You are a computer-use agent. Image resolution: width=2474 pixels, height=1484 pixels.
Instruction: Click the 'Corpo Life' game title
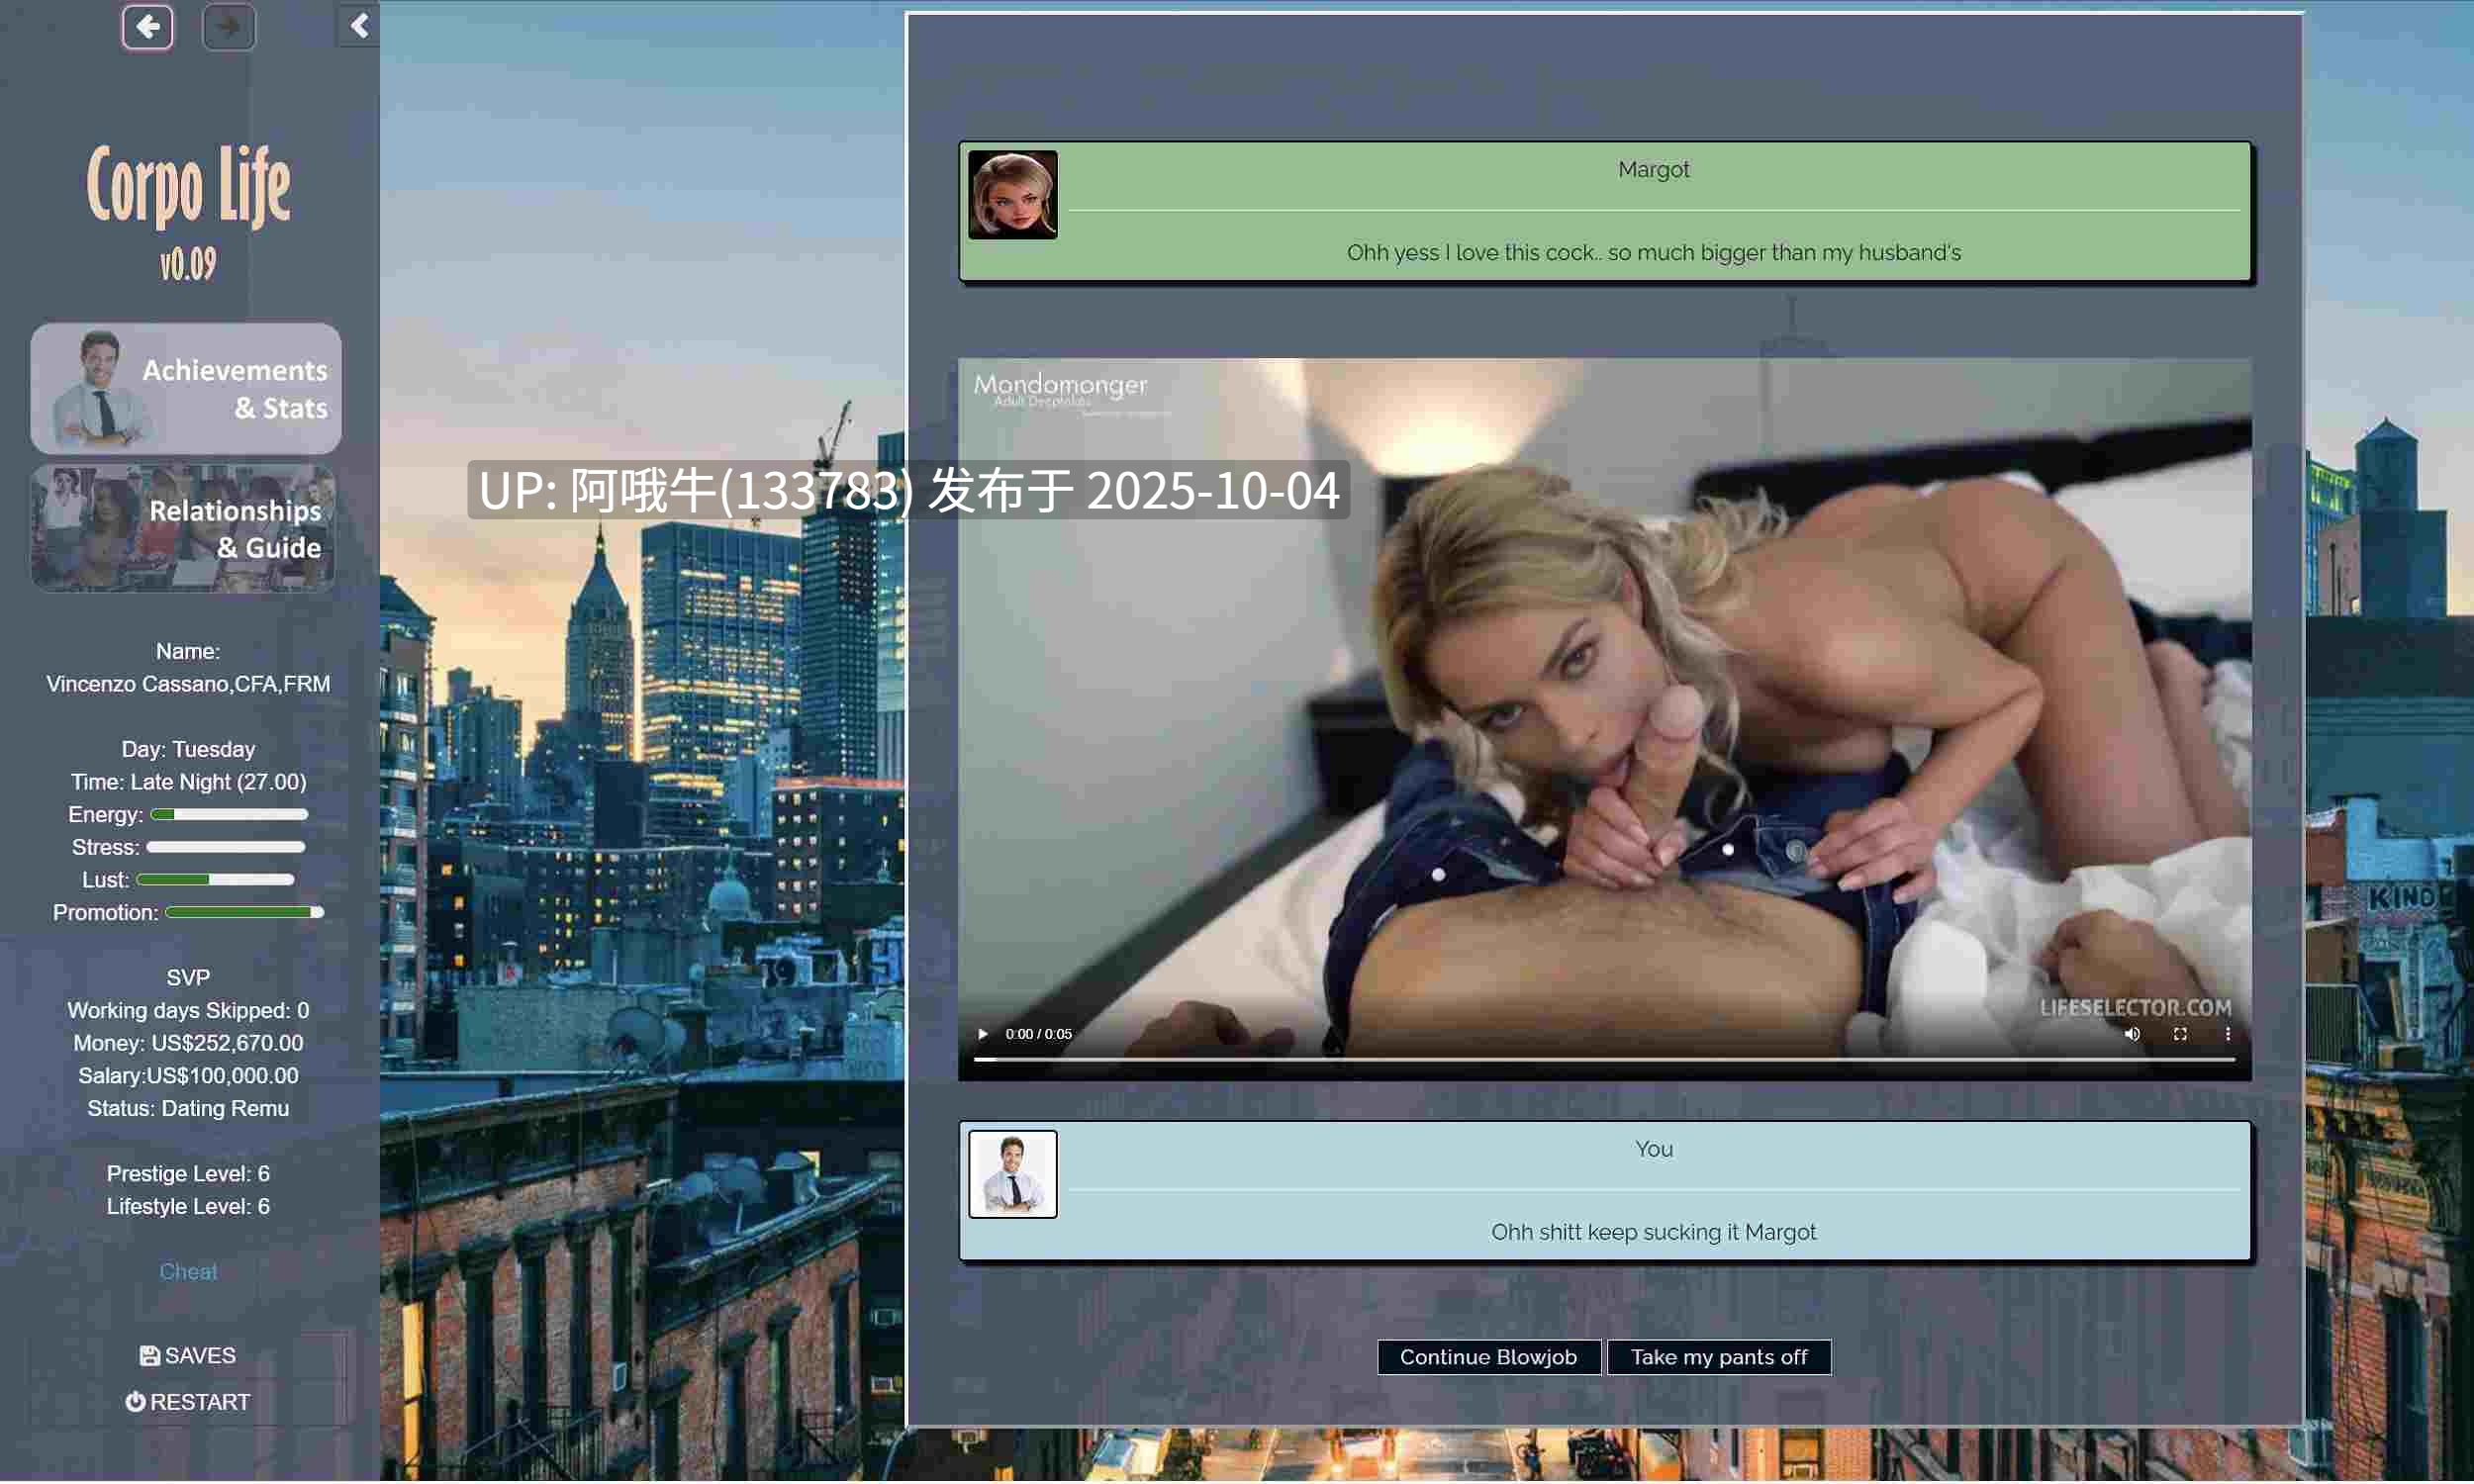(x=188, y=186)
